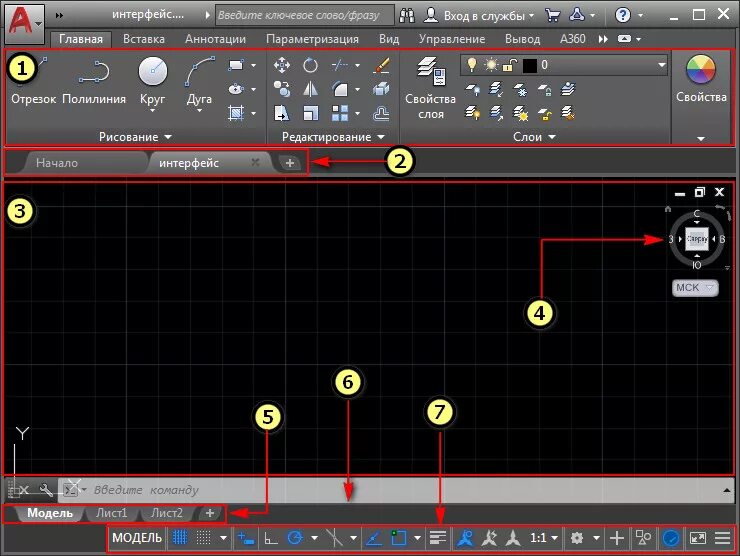Open Круг tool options arrow
740x556 pixels.
tap(152, 111)
